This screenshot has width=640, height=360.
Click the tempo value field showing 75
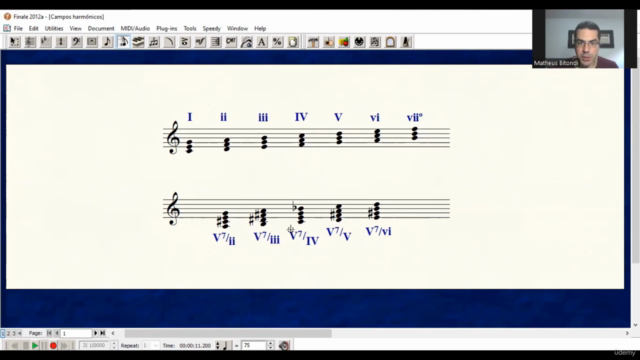(x=253, y=346)
